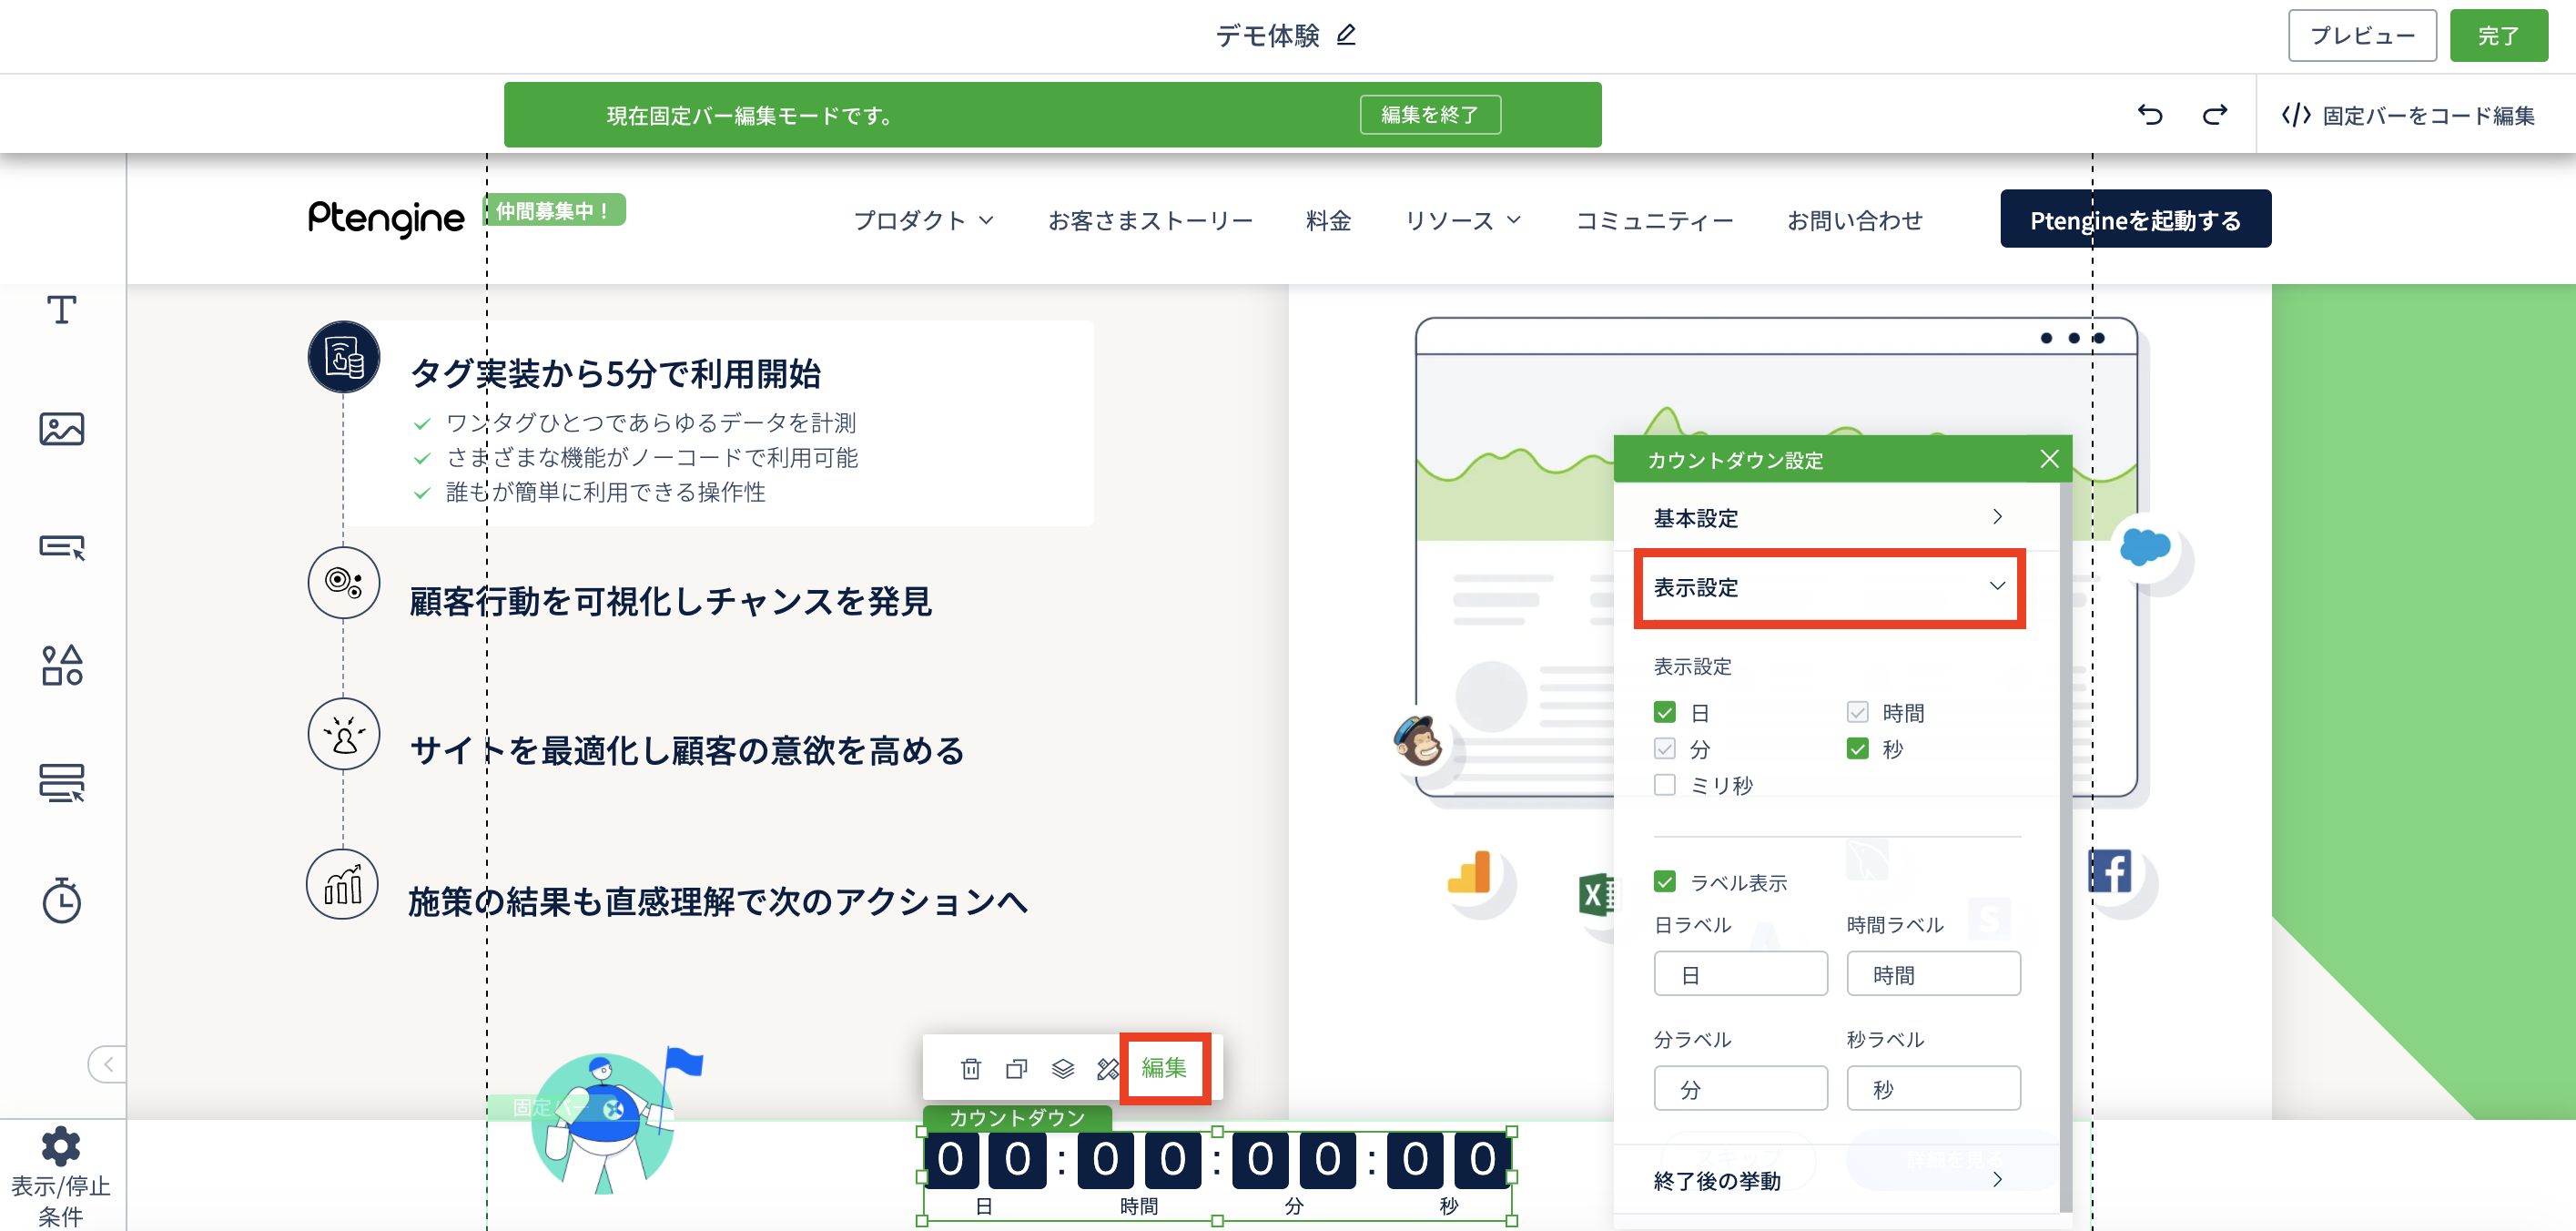
Task: Open layer order icon in countdown toolbar
Action: (x=1062, y=1069)
